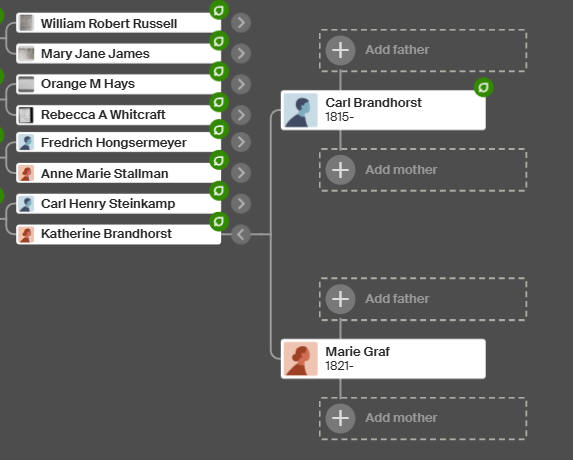Click the plus icon for Marie Graf's mother
Screen dimensions: 573x460
(x=340, y=418)
